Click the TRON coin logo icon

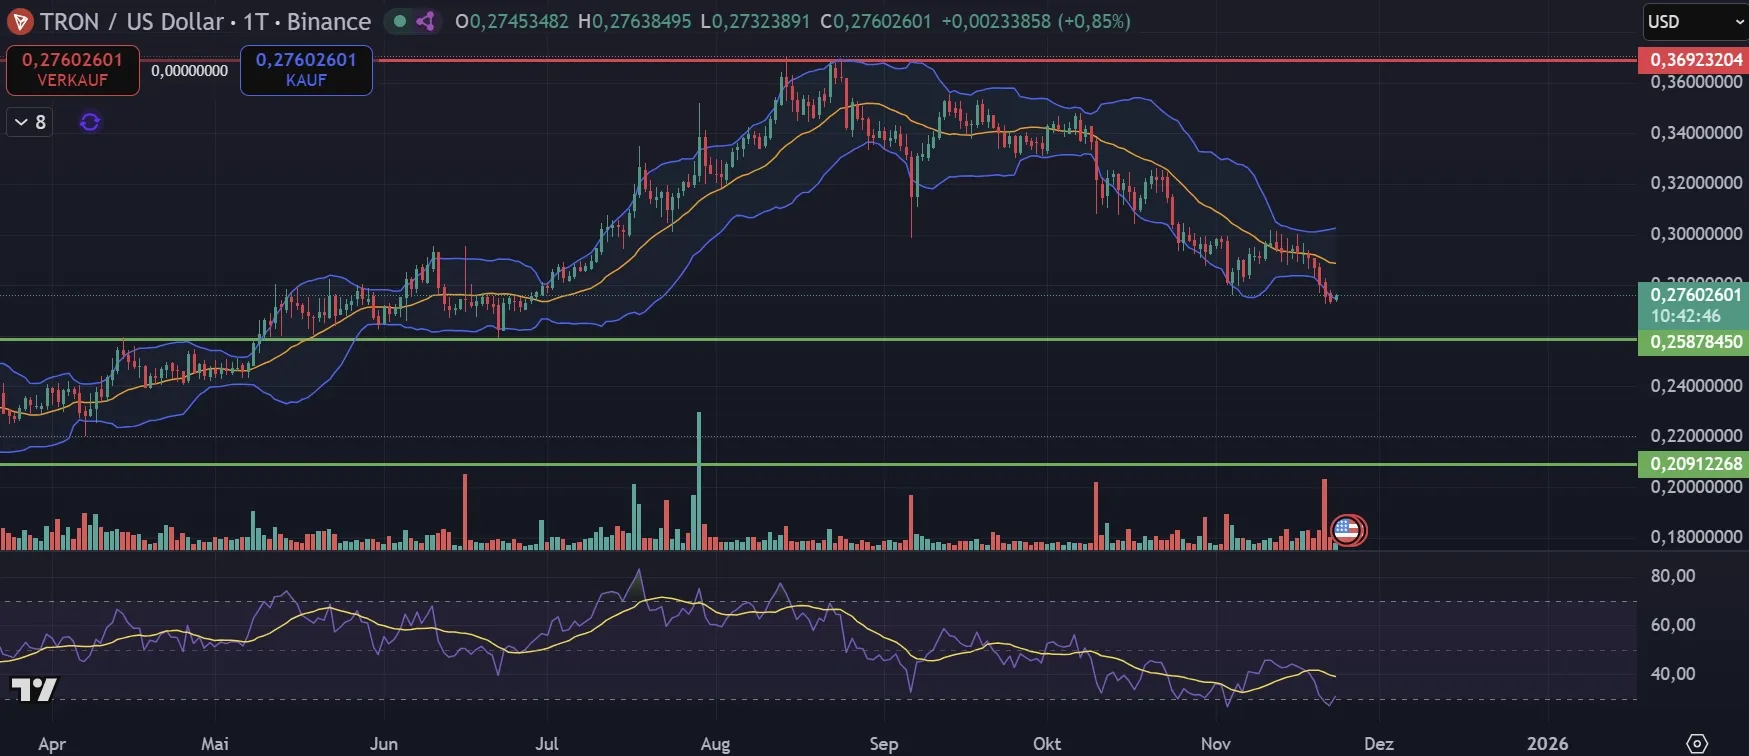click(x=19, y=21)
